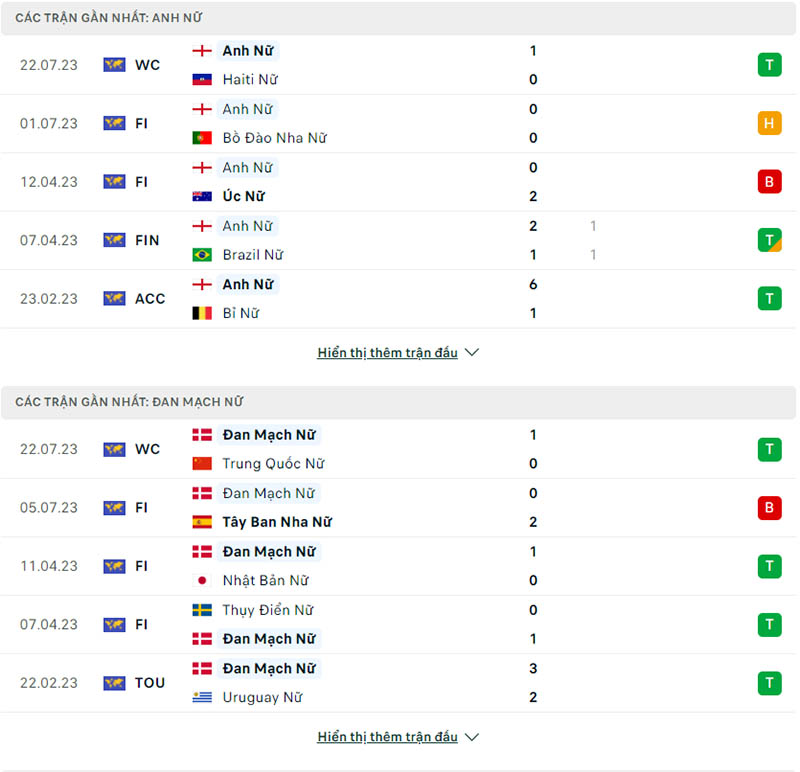Expand more matches under Đan Mạch Nữ section
Image resolution: width=800 pixels, height=772 pixels.
(x=398, y=737)
